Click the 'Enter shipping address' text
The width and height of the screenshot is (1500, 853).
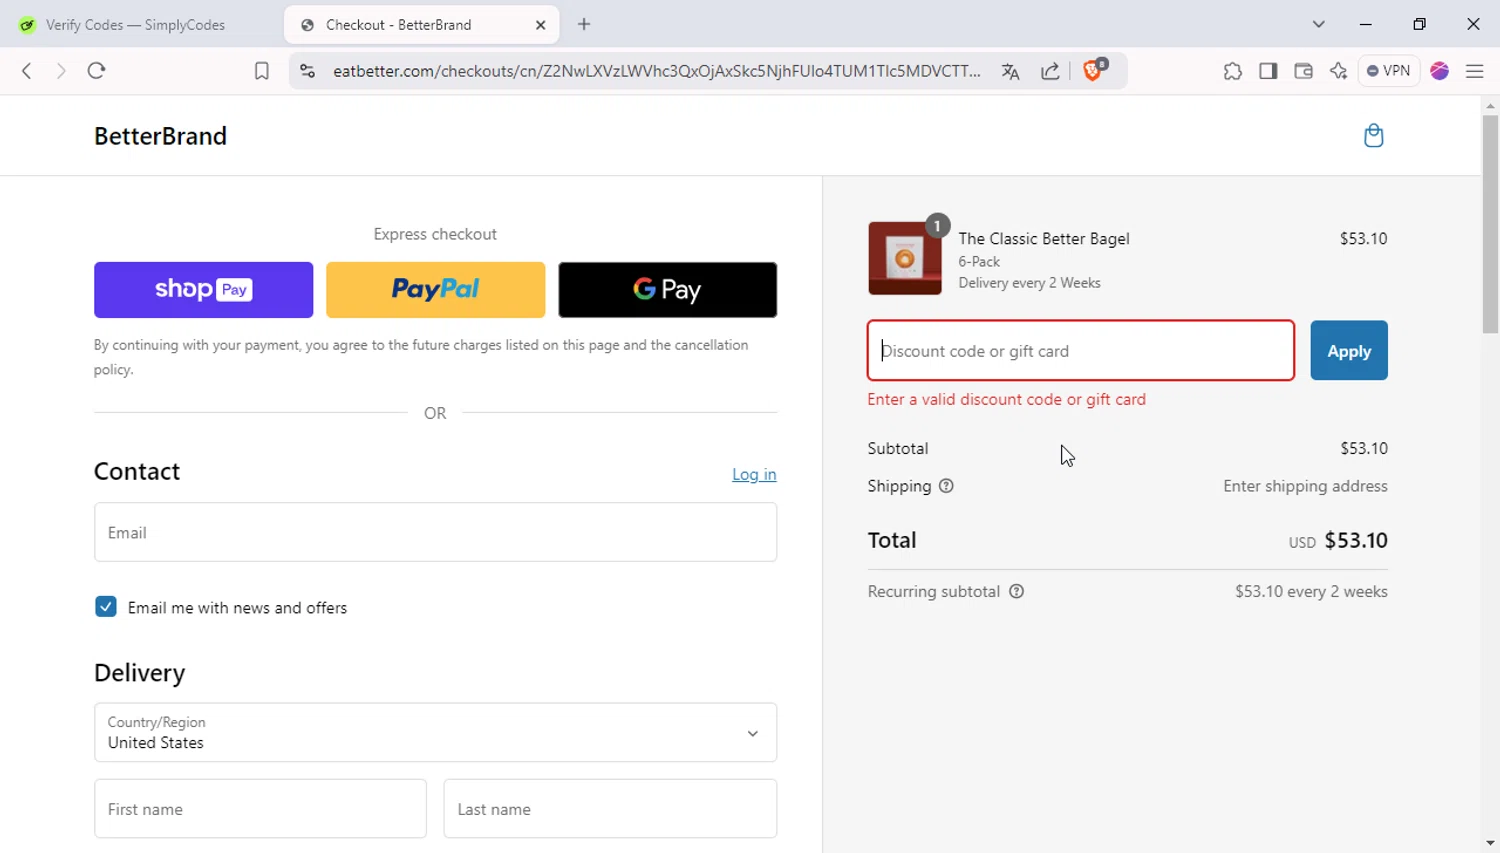[1305, 486]
